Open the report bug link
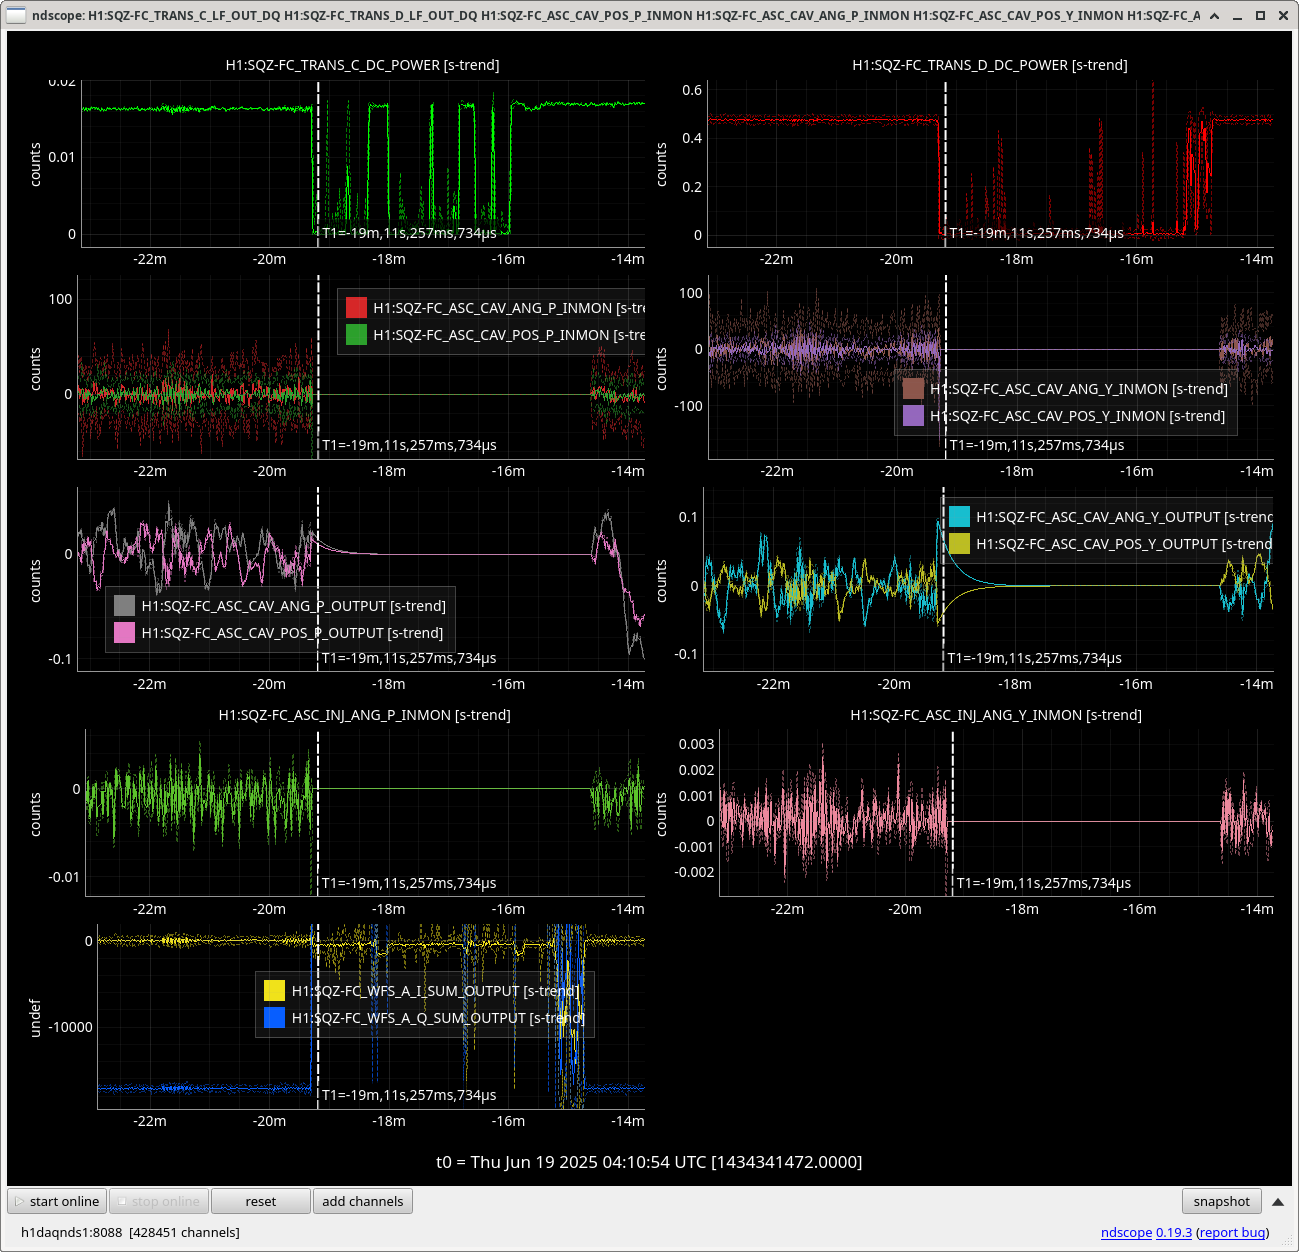Viewport: 1299px width, 1252px height. (x=1232, y=1232)
